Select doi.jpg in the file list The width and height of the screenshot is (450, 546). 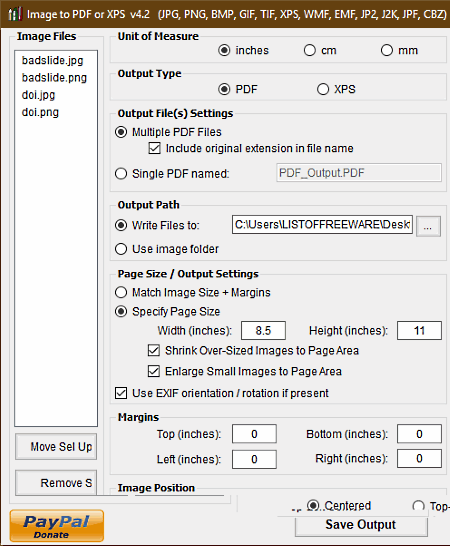click(x=38, y=95)
